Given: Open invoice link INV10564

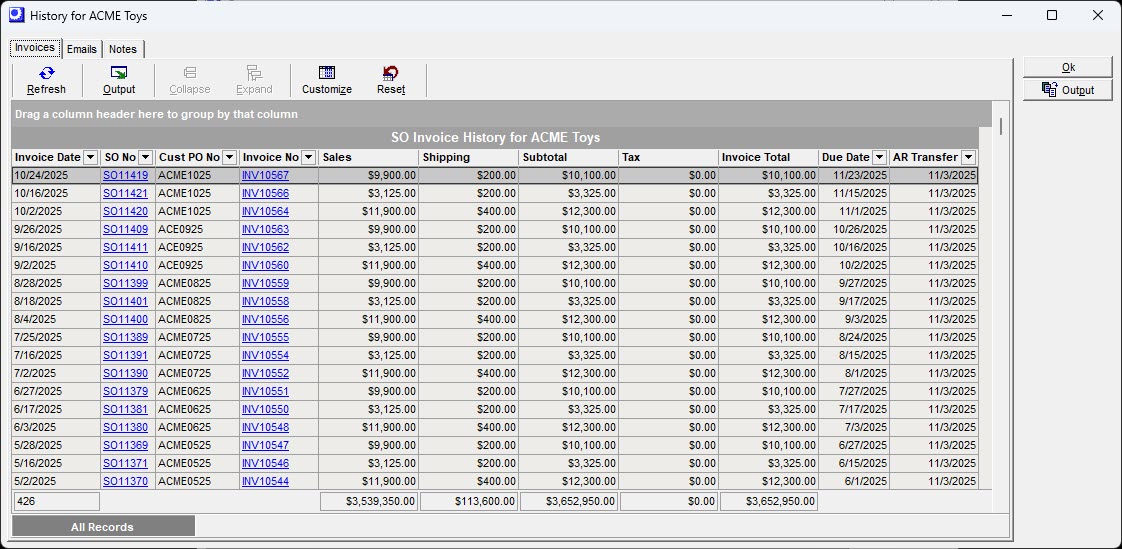Looking at the screenshot, I should 265,211.
